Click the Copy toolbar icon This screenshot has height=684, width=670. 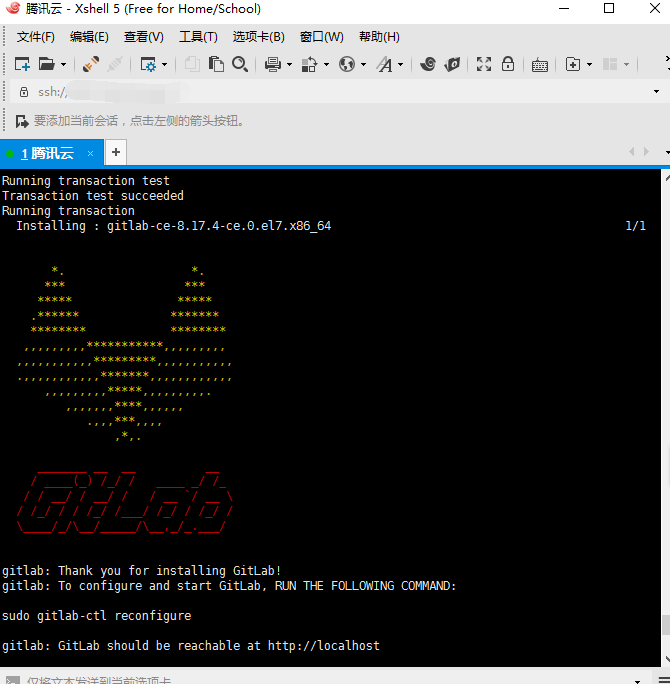click(192, 65)
